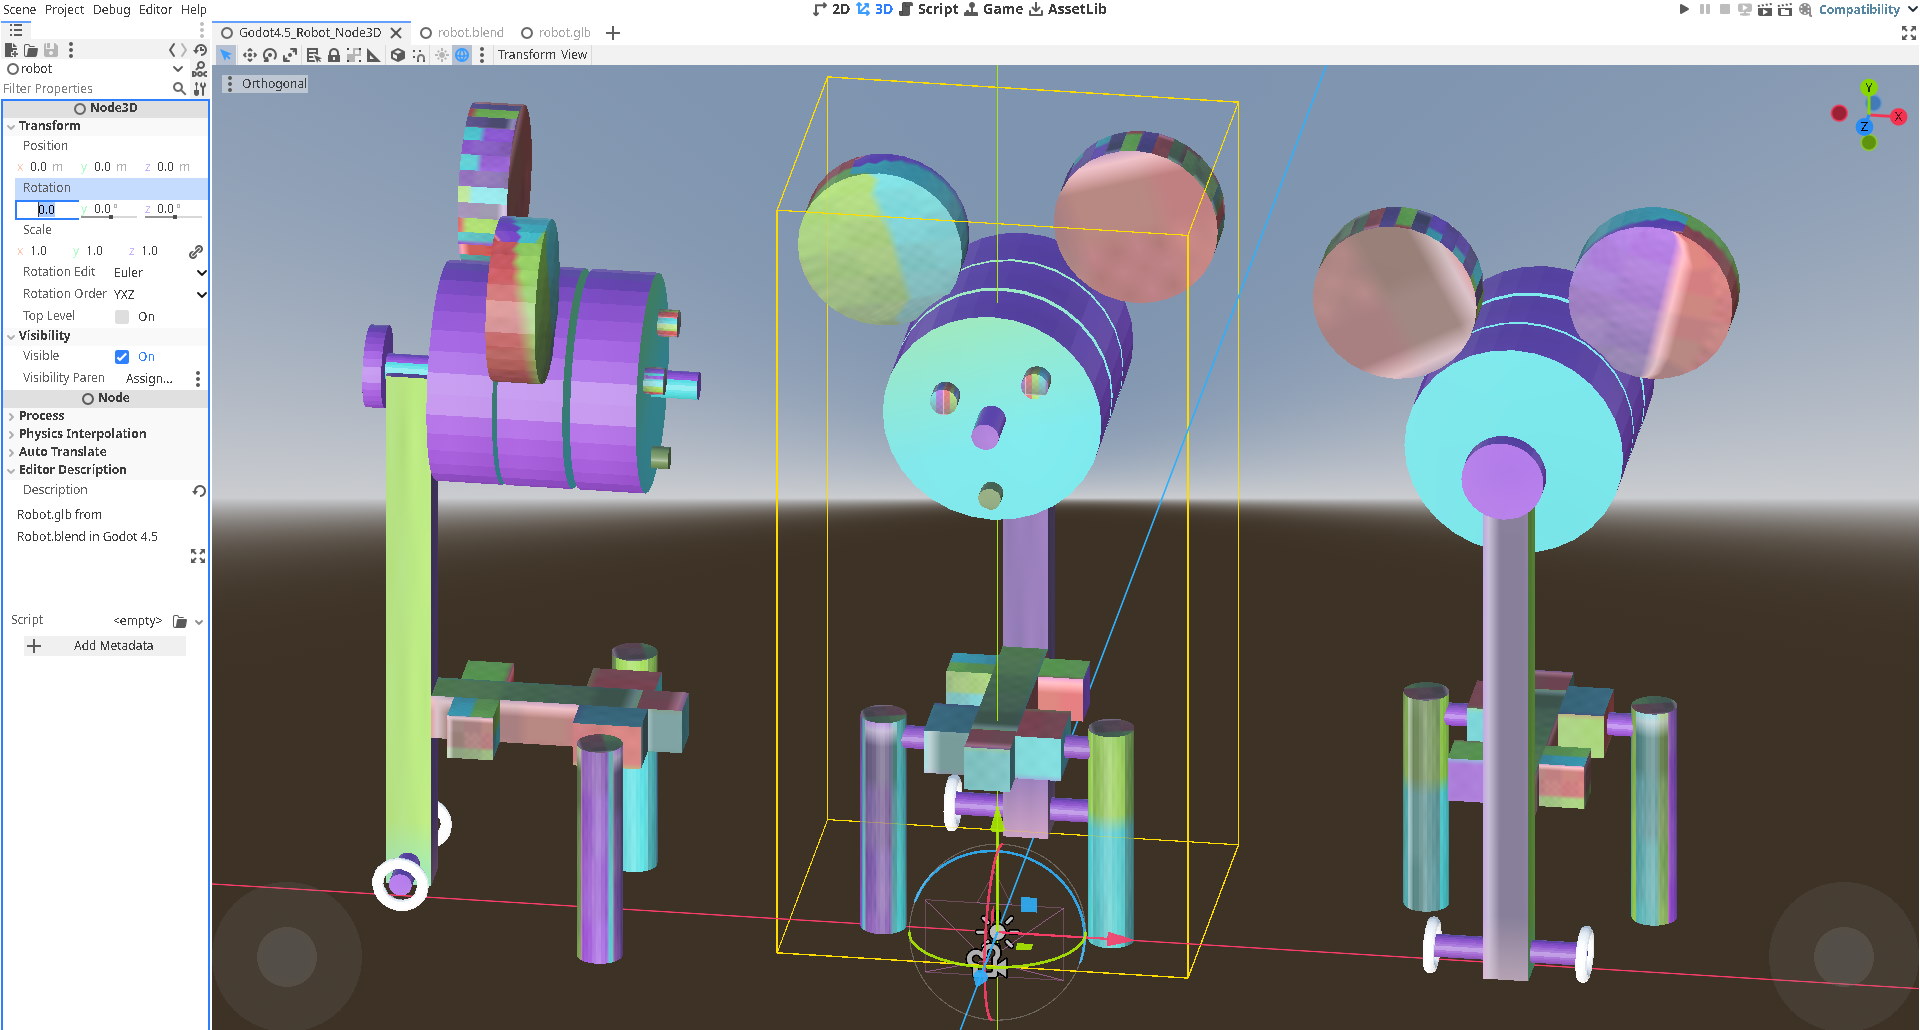This screenshot has width=1920, height=1030.
Task: Run the project with play icon
Action: pos(1684,9)
